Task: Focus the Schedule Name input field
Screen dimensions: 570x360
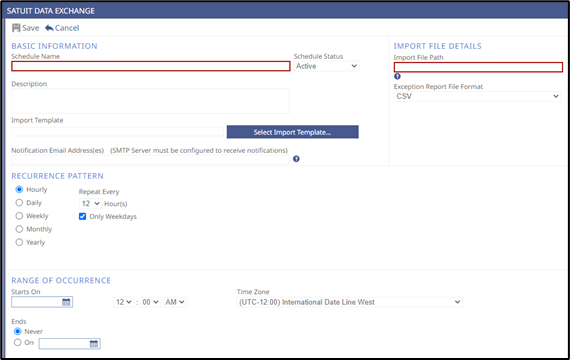Action: [x=151, y=66]
